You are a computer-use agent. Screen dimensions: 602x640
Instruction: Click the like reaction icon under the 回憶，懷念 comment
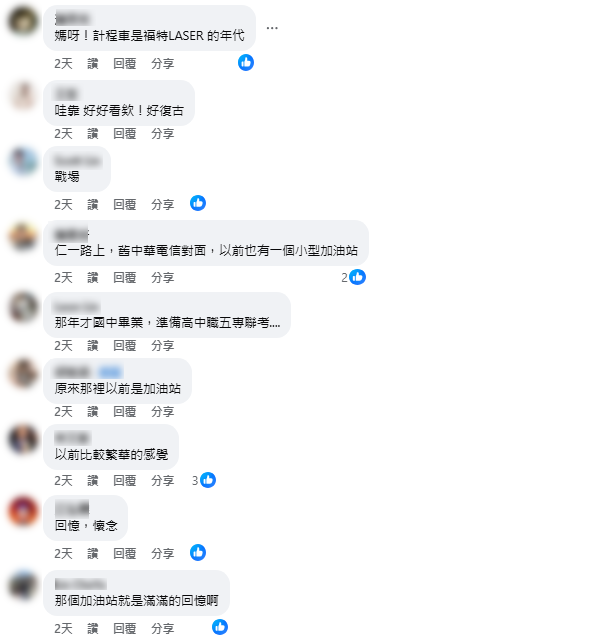point(198,553)
